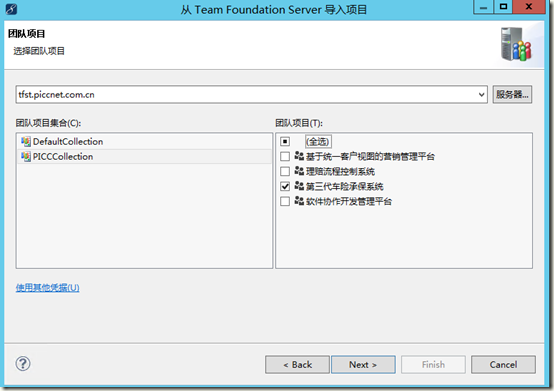This screenshot has height=391, width=554.
Task: Toggle the 全选 select-all checkbox
Action: (285, 141)
